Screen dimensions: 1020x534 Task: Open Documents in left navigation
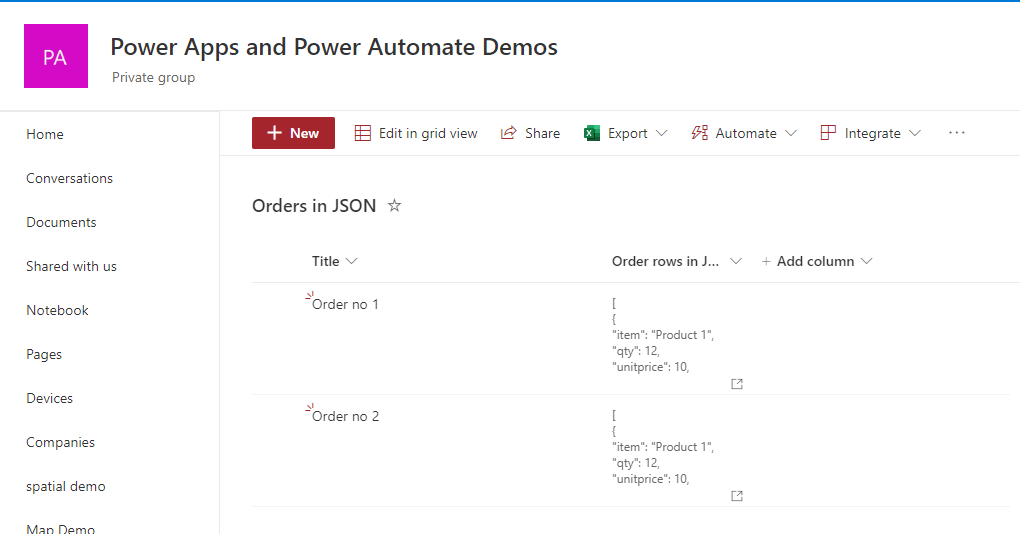click(61, 222)
